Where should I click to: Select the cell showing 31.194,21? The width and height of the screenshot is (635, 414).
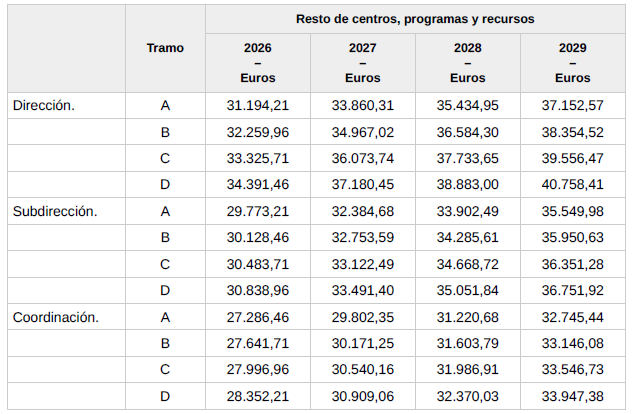(x=258, y=105)
